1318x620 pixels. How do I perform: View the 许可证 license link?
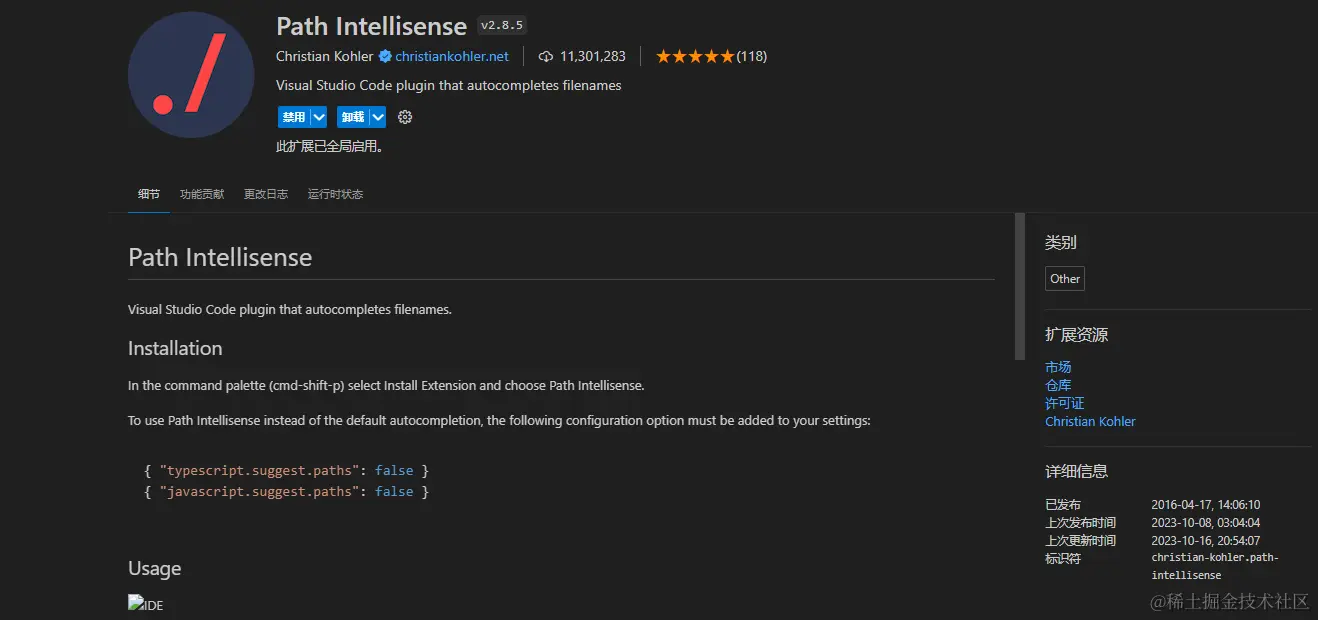click(1064, 402)
